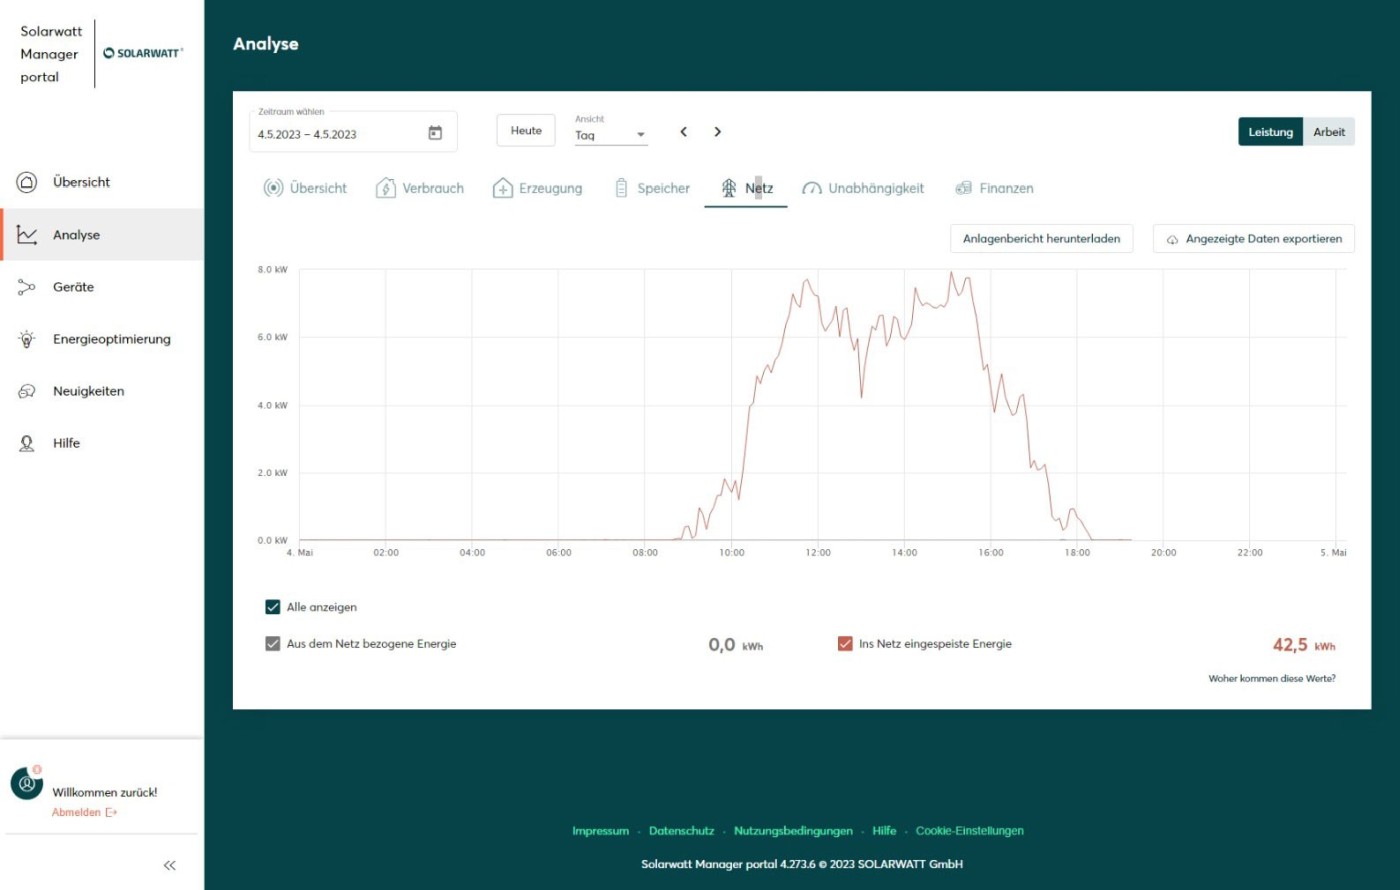
Task: Switch to the Unabhängigkeit tab
Action: point(863,188)
